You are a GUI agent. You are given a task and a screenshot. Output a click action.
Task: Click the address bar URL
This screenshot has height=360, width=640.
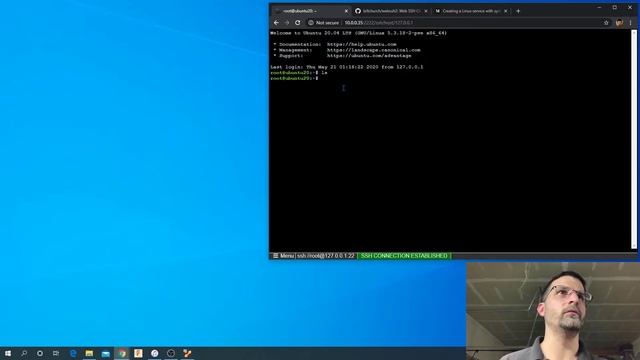click(x=379, y=23)
